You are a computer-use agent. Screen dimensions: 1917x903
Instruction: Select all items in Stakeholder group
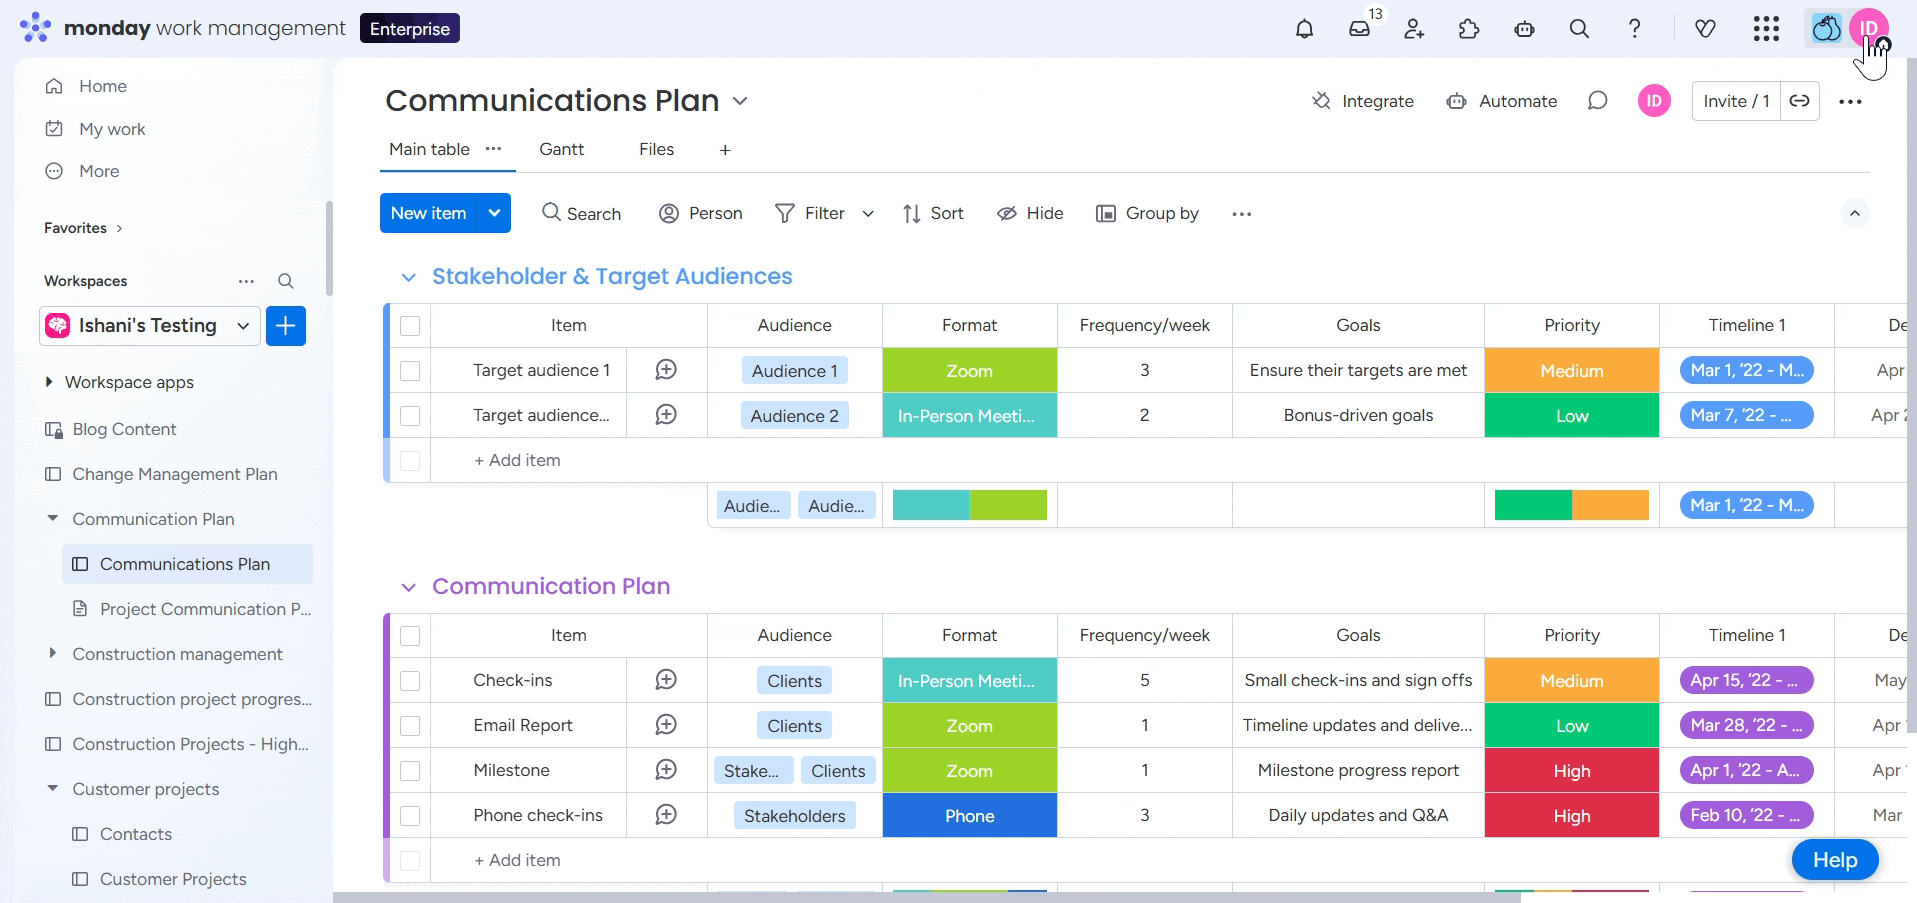410,326
